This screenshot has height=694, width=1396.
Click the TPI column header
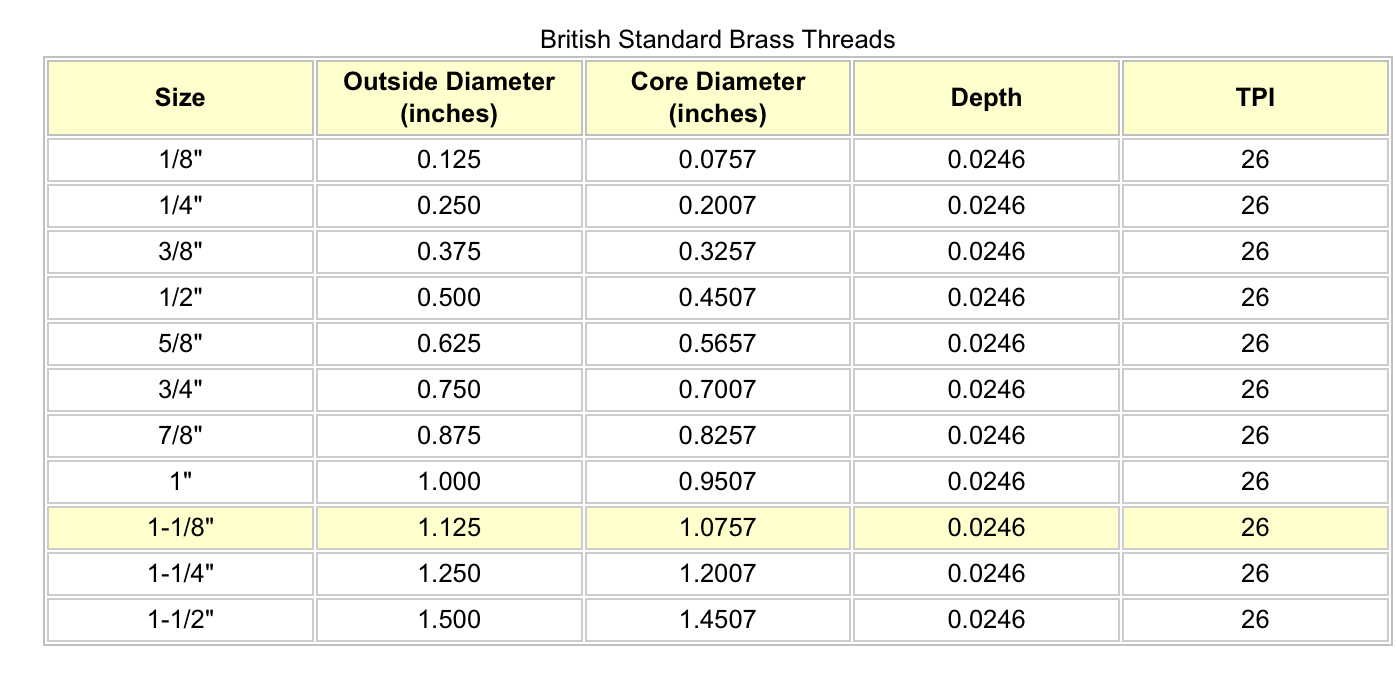click(1254, 97)
